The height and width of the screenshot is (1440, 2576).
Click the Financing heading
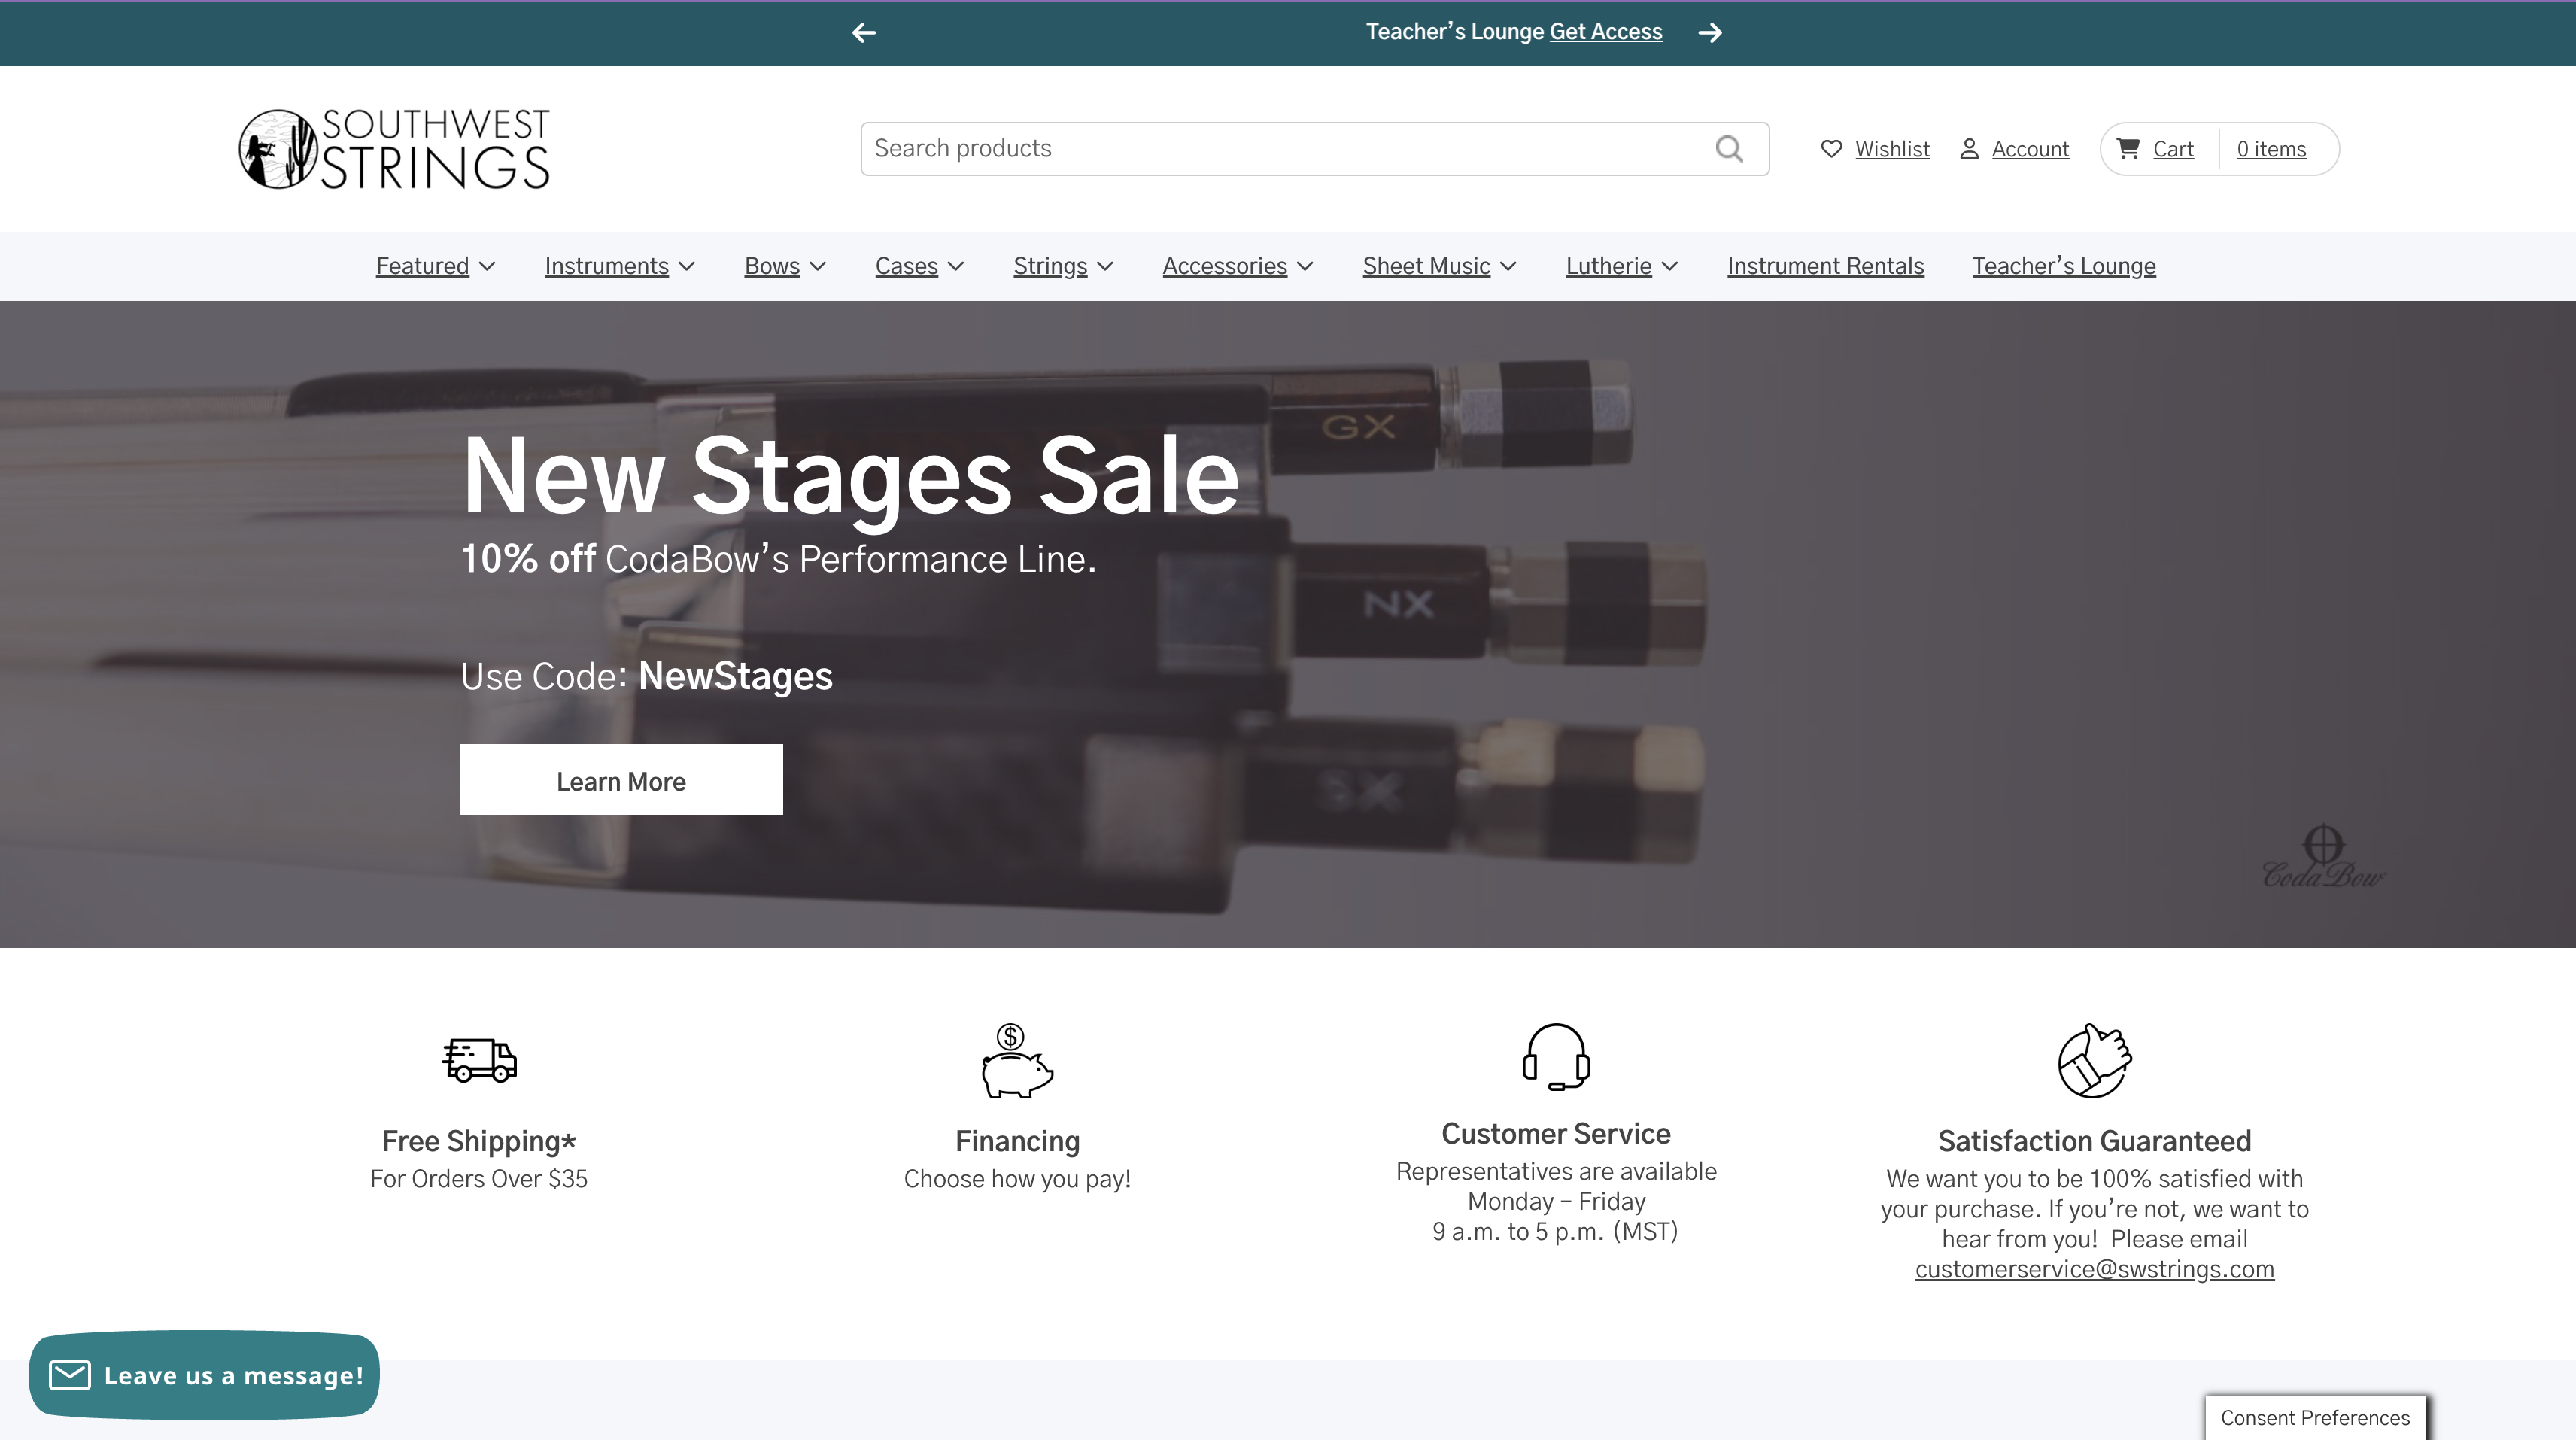1017,1141
